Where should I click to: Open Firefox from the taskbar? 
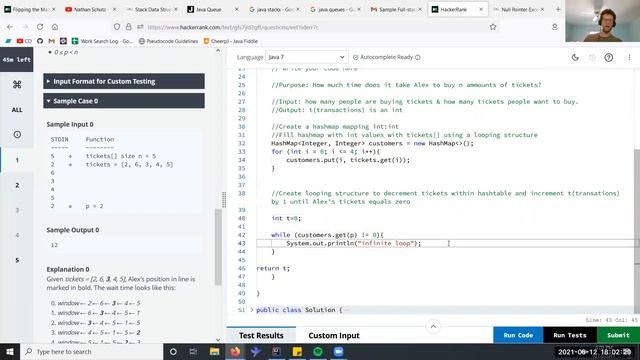pos(235,351)
